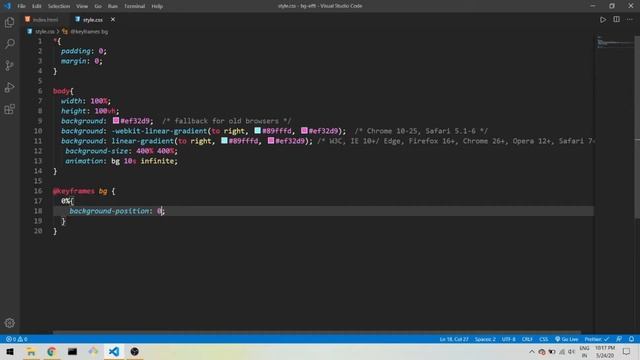640x360 pixels.
Task: Click Spaces: 2 indentation setting
Action: [x=485, y=339]
